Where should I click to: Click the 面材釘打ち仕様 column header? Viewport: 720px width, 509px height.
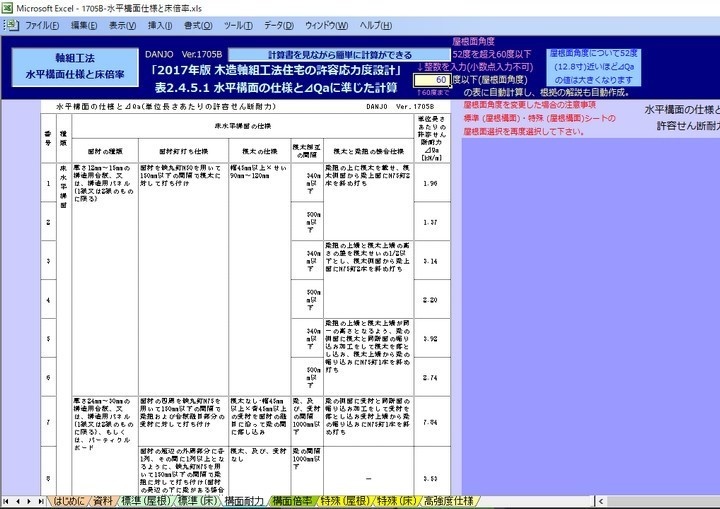click(x=183, y=151)
